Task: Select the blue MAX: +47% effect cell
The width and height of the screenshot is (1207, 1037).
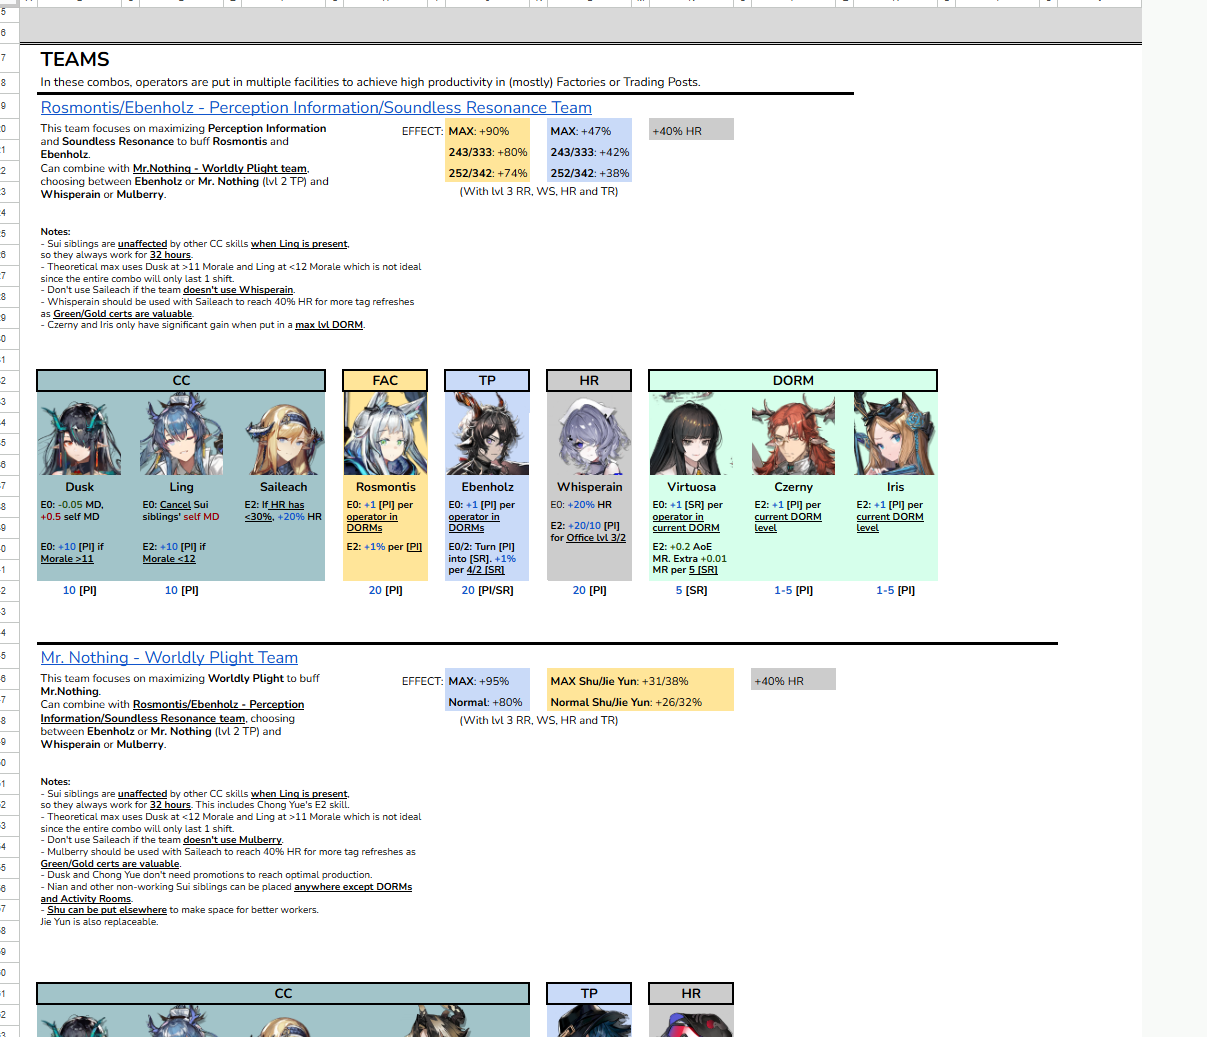Action: (589, 131)
